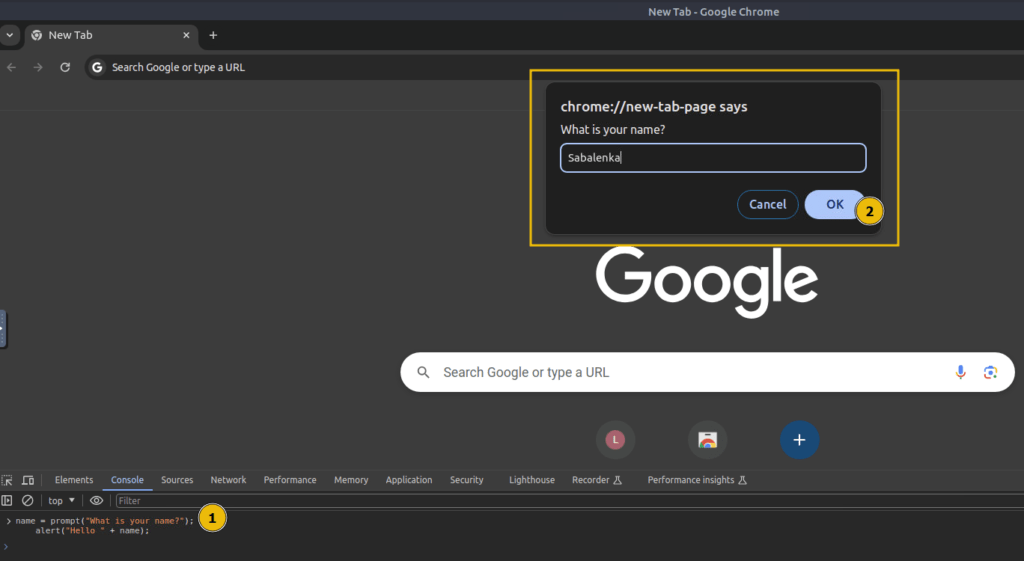The width and height of the screenshot is (1024, 561).
Task: Click OK in the prompt dialog
Action: (835, 204)
